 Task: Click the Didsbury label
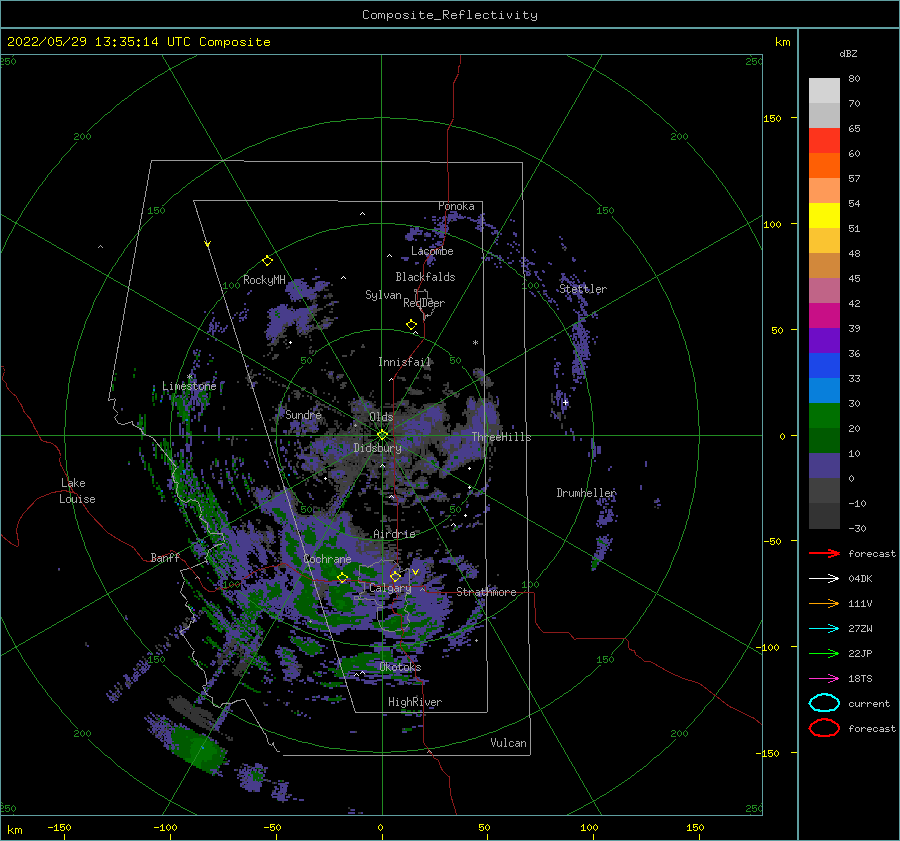click(378, 448)
